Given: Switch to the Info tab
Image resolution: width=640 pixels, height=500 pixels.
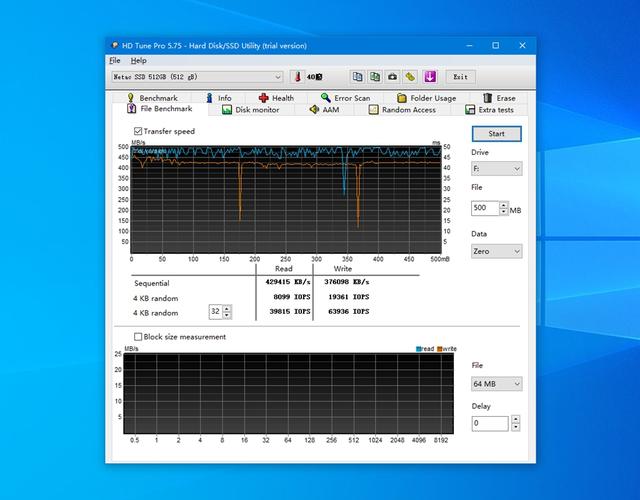Looking at the screenshot, I should (x=219, y=98).
